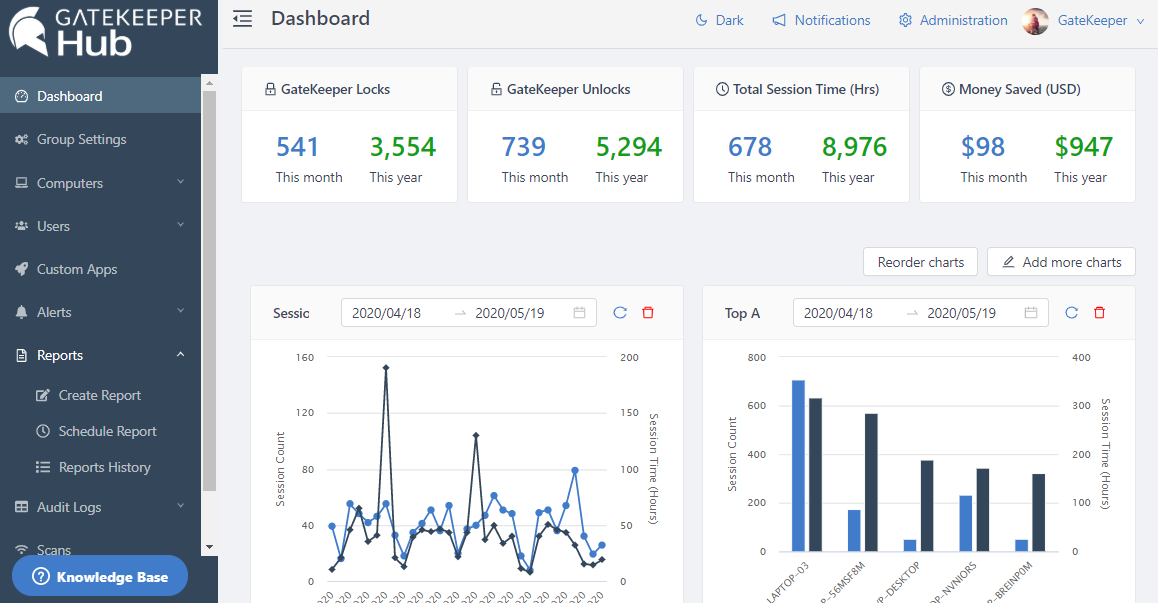The width and height of the screenshot is (1158, 603).
Task: Open the Knowledge Base help
Action: click(x=100, y=577)
